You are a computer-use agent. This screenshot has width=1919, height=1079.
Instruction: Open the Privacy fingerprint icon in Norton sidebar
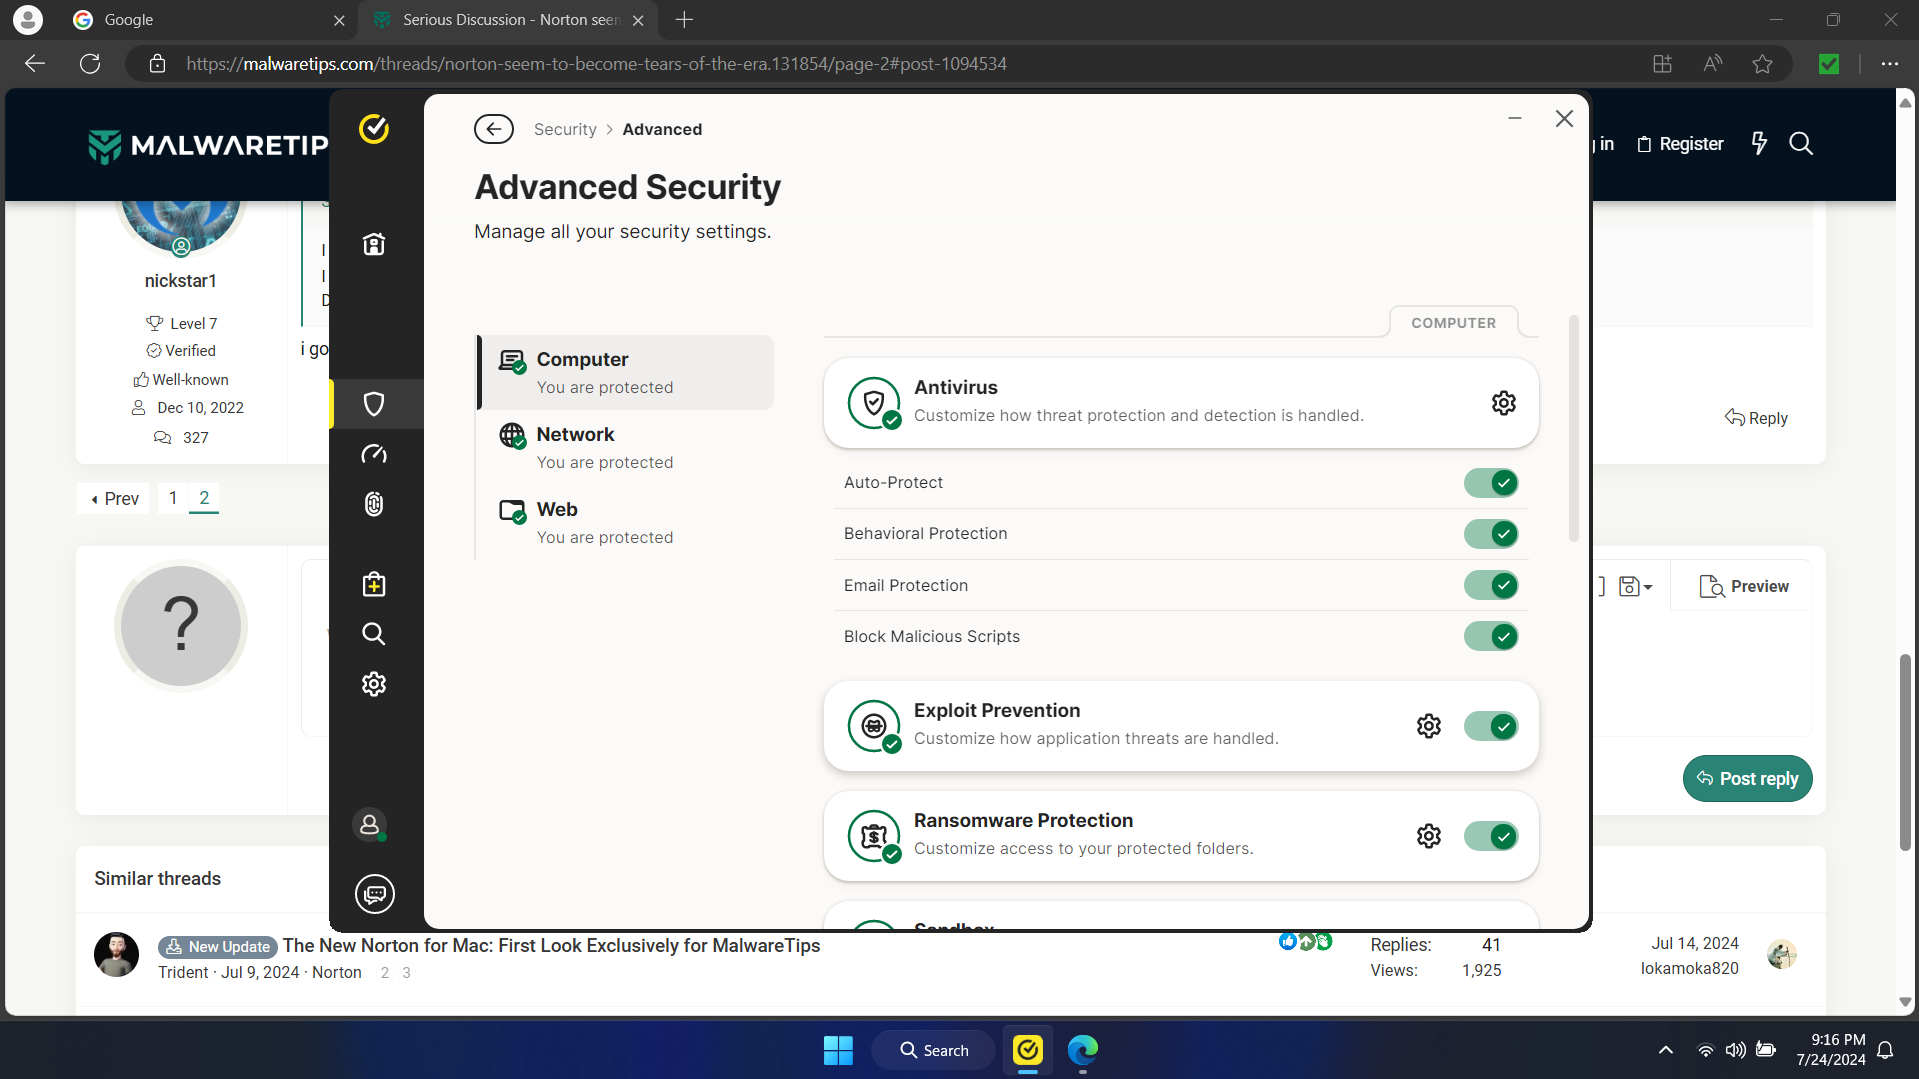coord(374,504)
